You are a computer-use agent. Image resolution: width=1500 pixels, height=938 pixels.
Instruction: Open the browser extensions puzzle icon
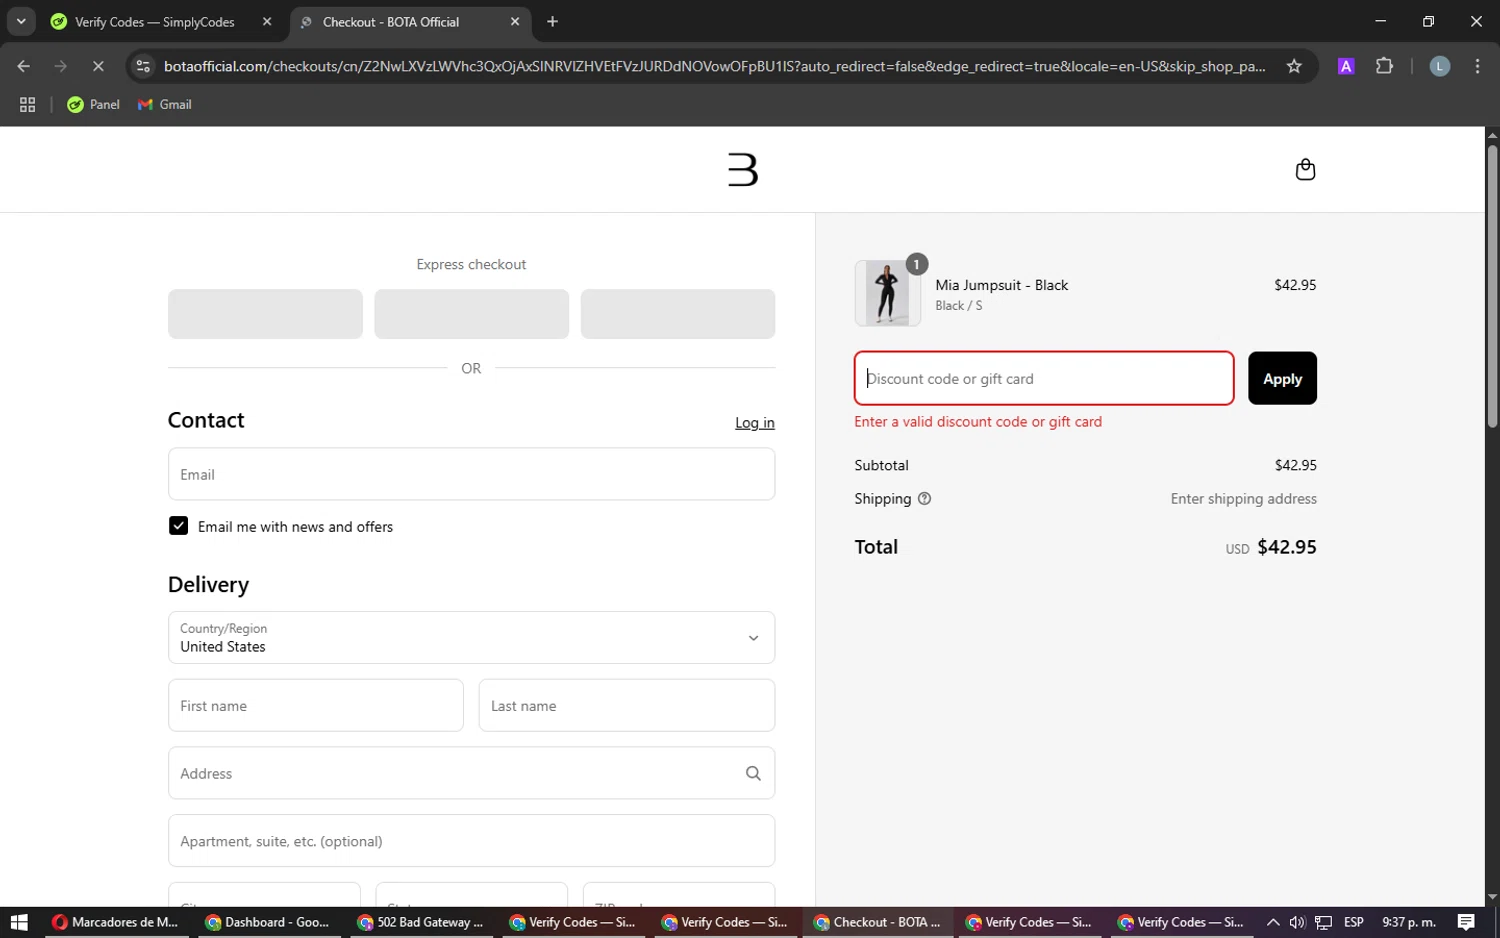[1384, 66]
